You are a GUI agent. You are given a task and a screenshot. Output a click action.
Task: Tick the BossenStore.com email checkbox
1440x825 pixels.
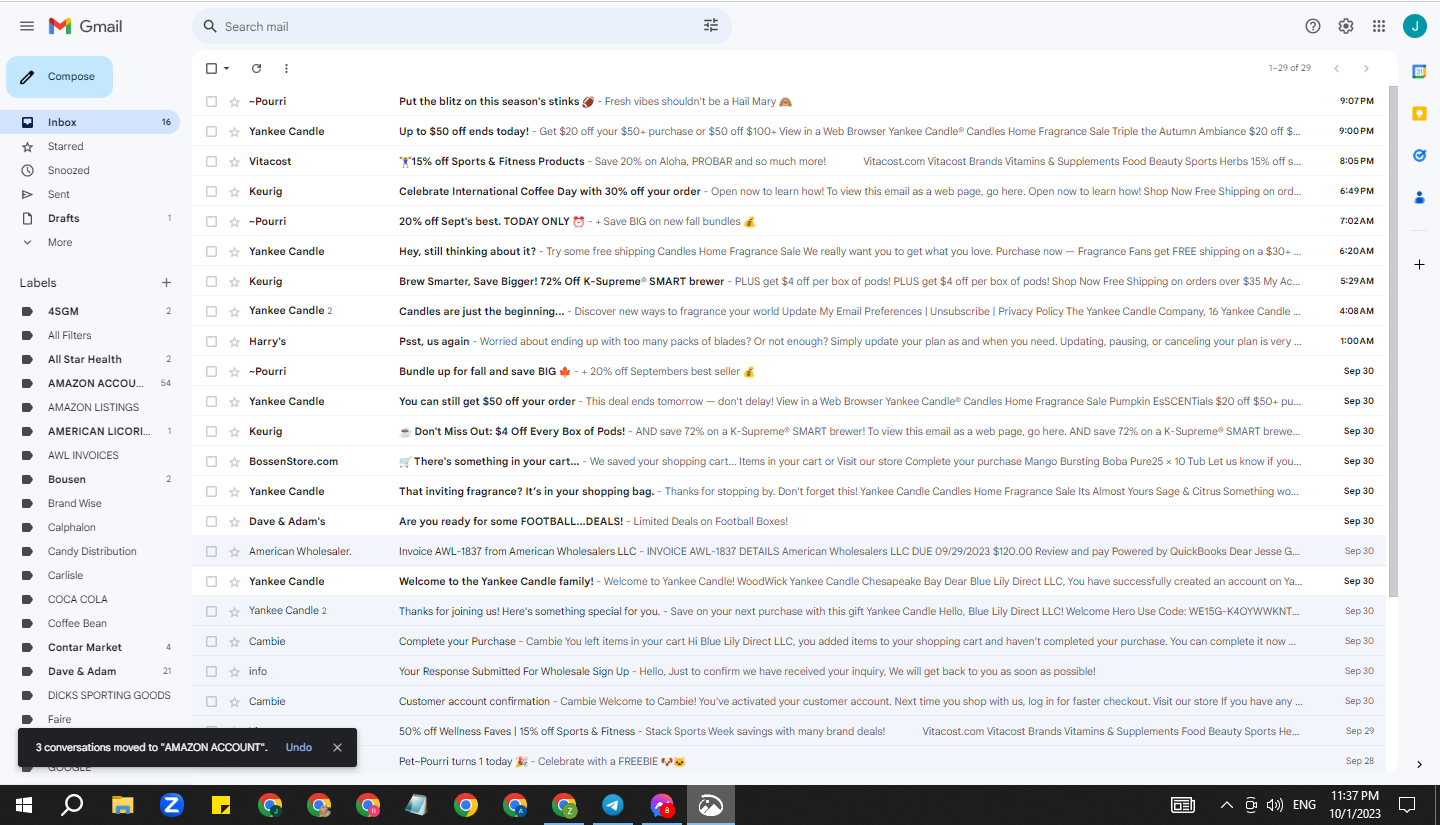point(211,461)
